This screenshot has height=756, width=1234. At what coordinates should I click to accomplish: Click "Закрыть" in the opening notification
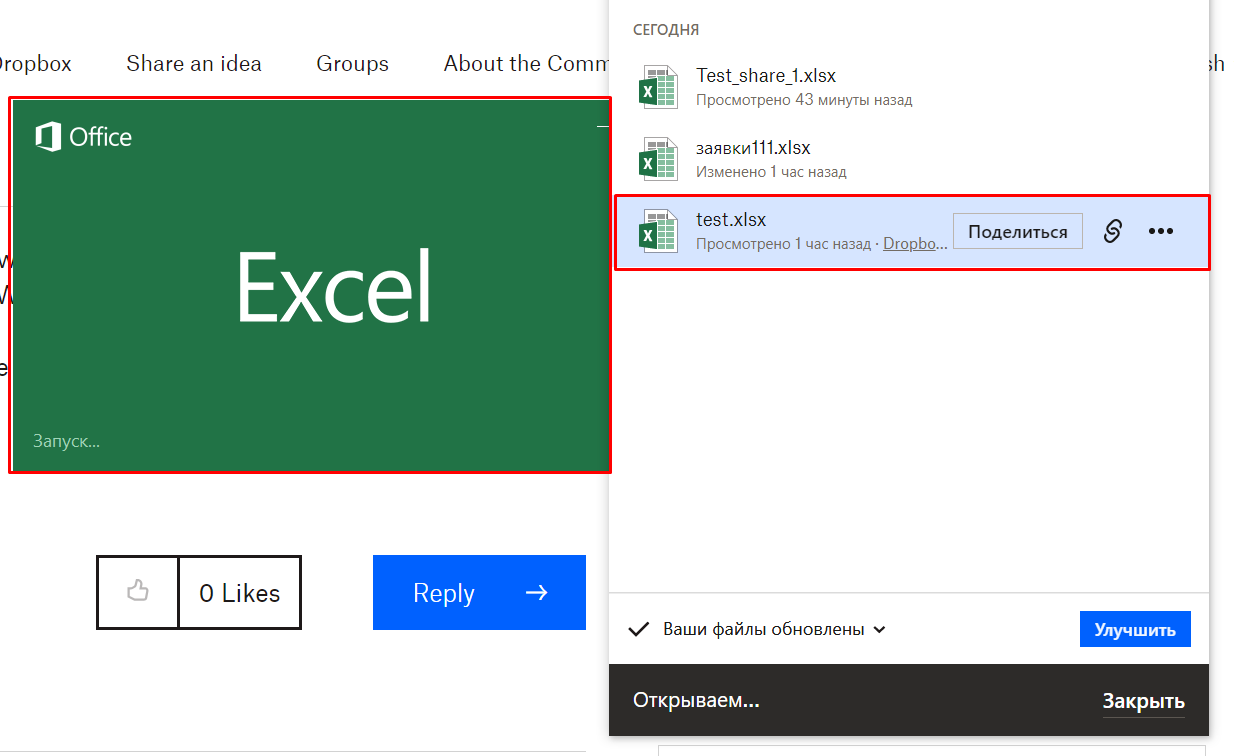[1143, 701]
